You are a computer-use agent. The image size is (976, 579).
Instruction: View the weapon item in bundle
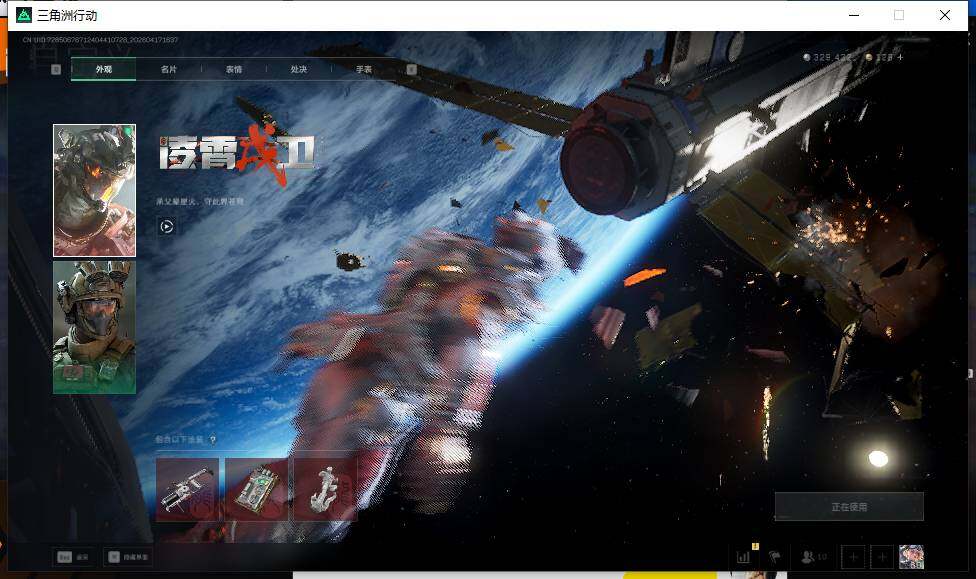[187, 489]
